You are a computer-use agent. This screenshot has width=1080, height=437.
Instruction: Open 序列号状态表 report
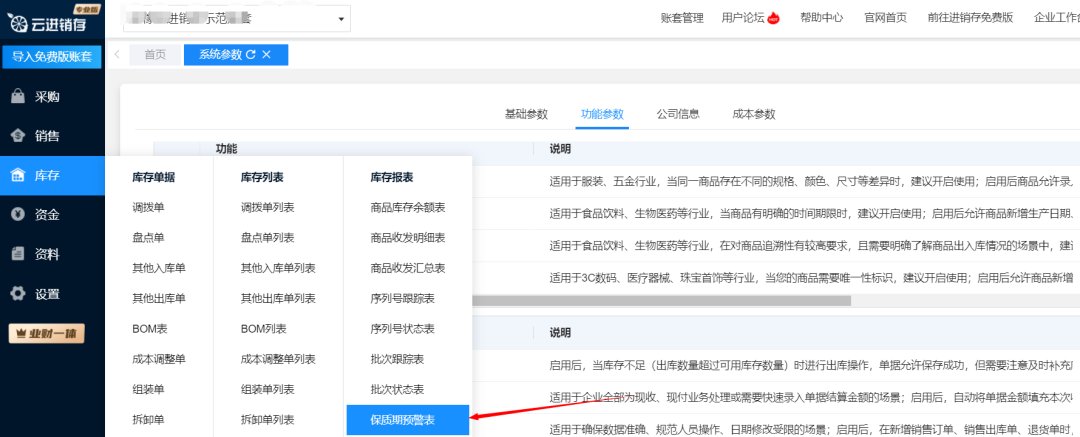tap(402, 329)
